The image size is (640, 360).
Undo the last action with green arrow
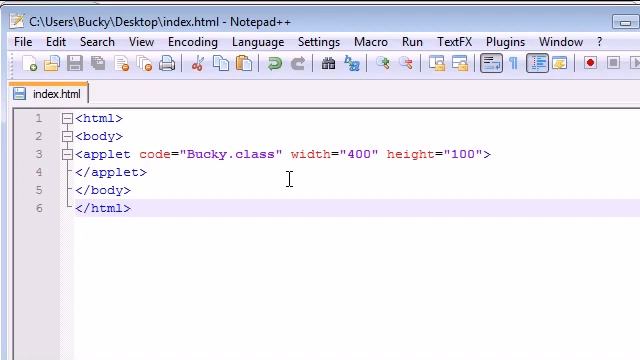click(x=275, y=64)
